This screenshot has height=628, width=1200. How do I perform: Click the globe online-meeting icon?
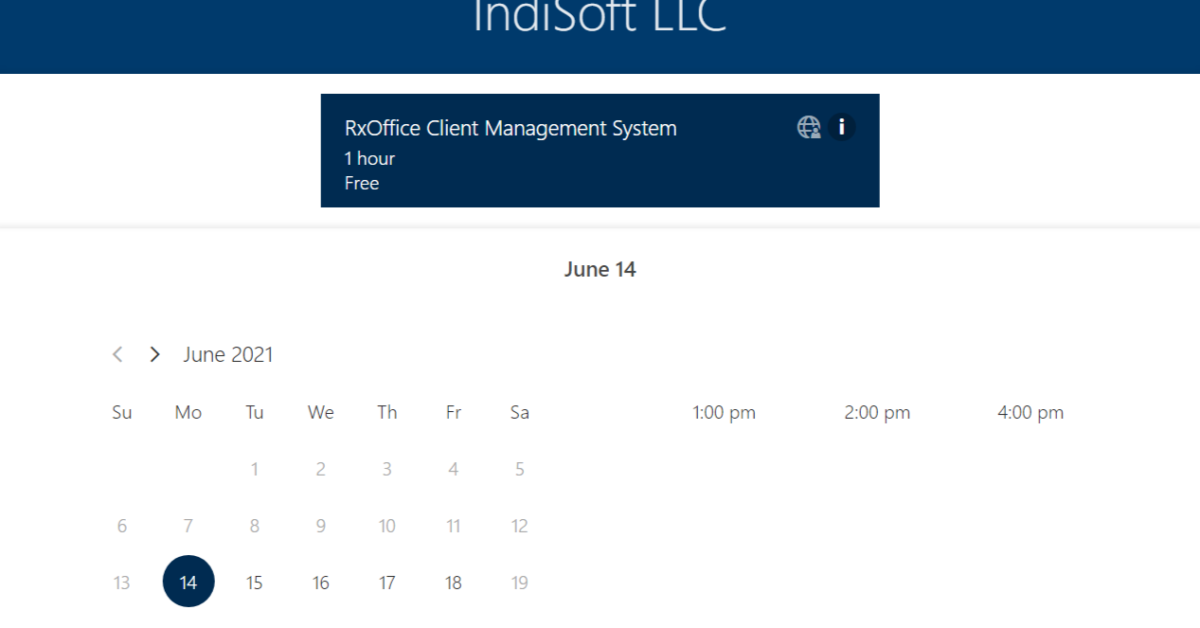coord(808,127)
